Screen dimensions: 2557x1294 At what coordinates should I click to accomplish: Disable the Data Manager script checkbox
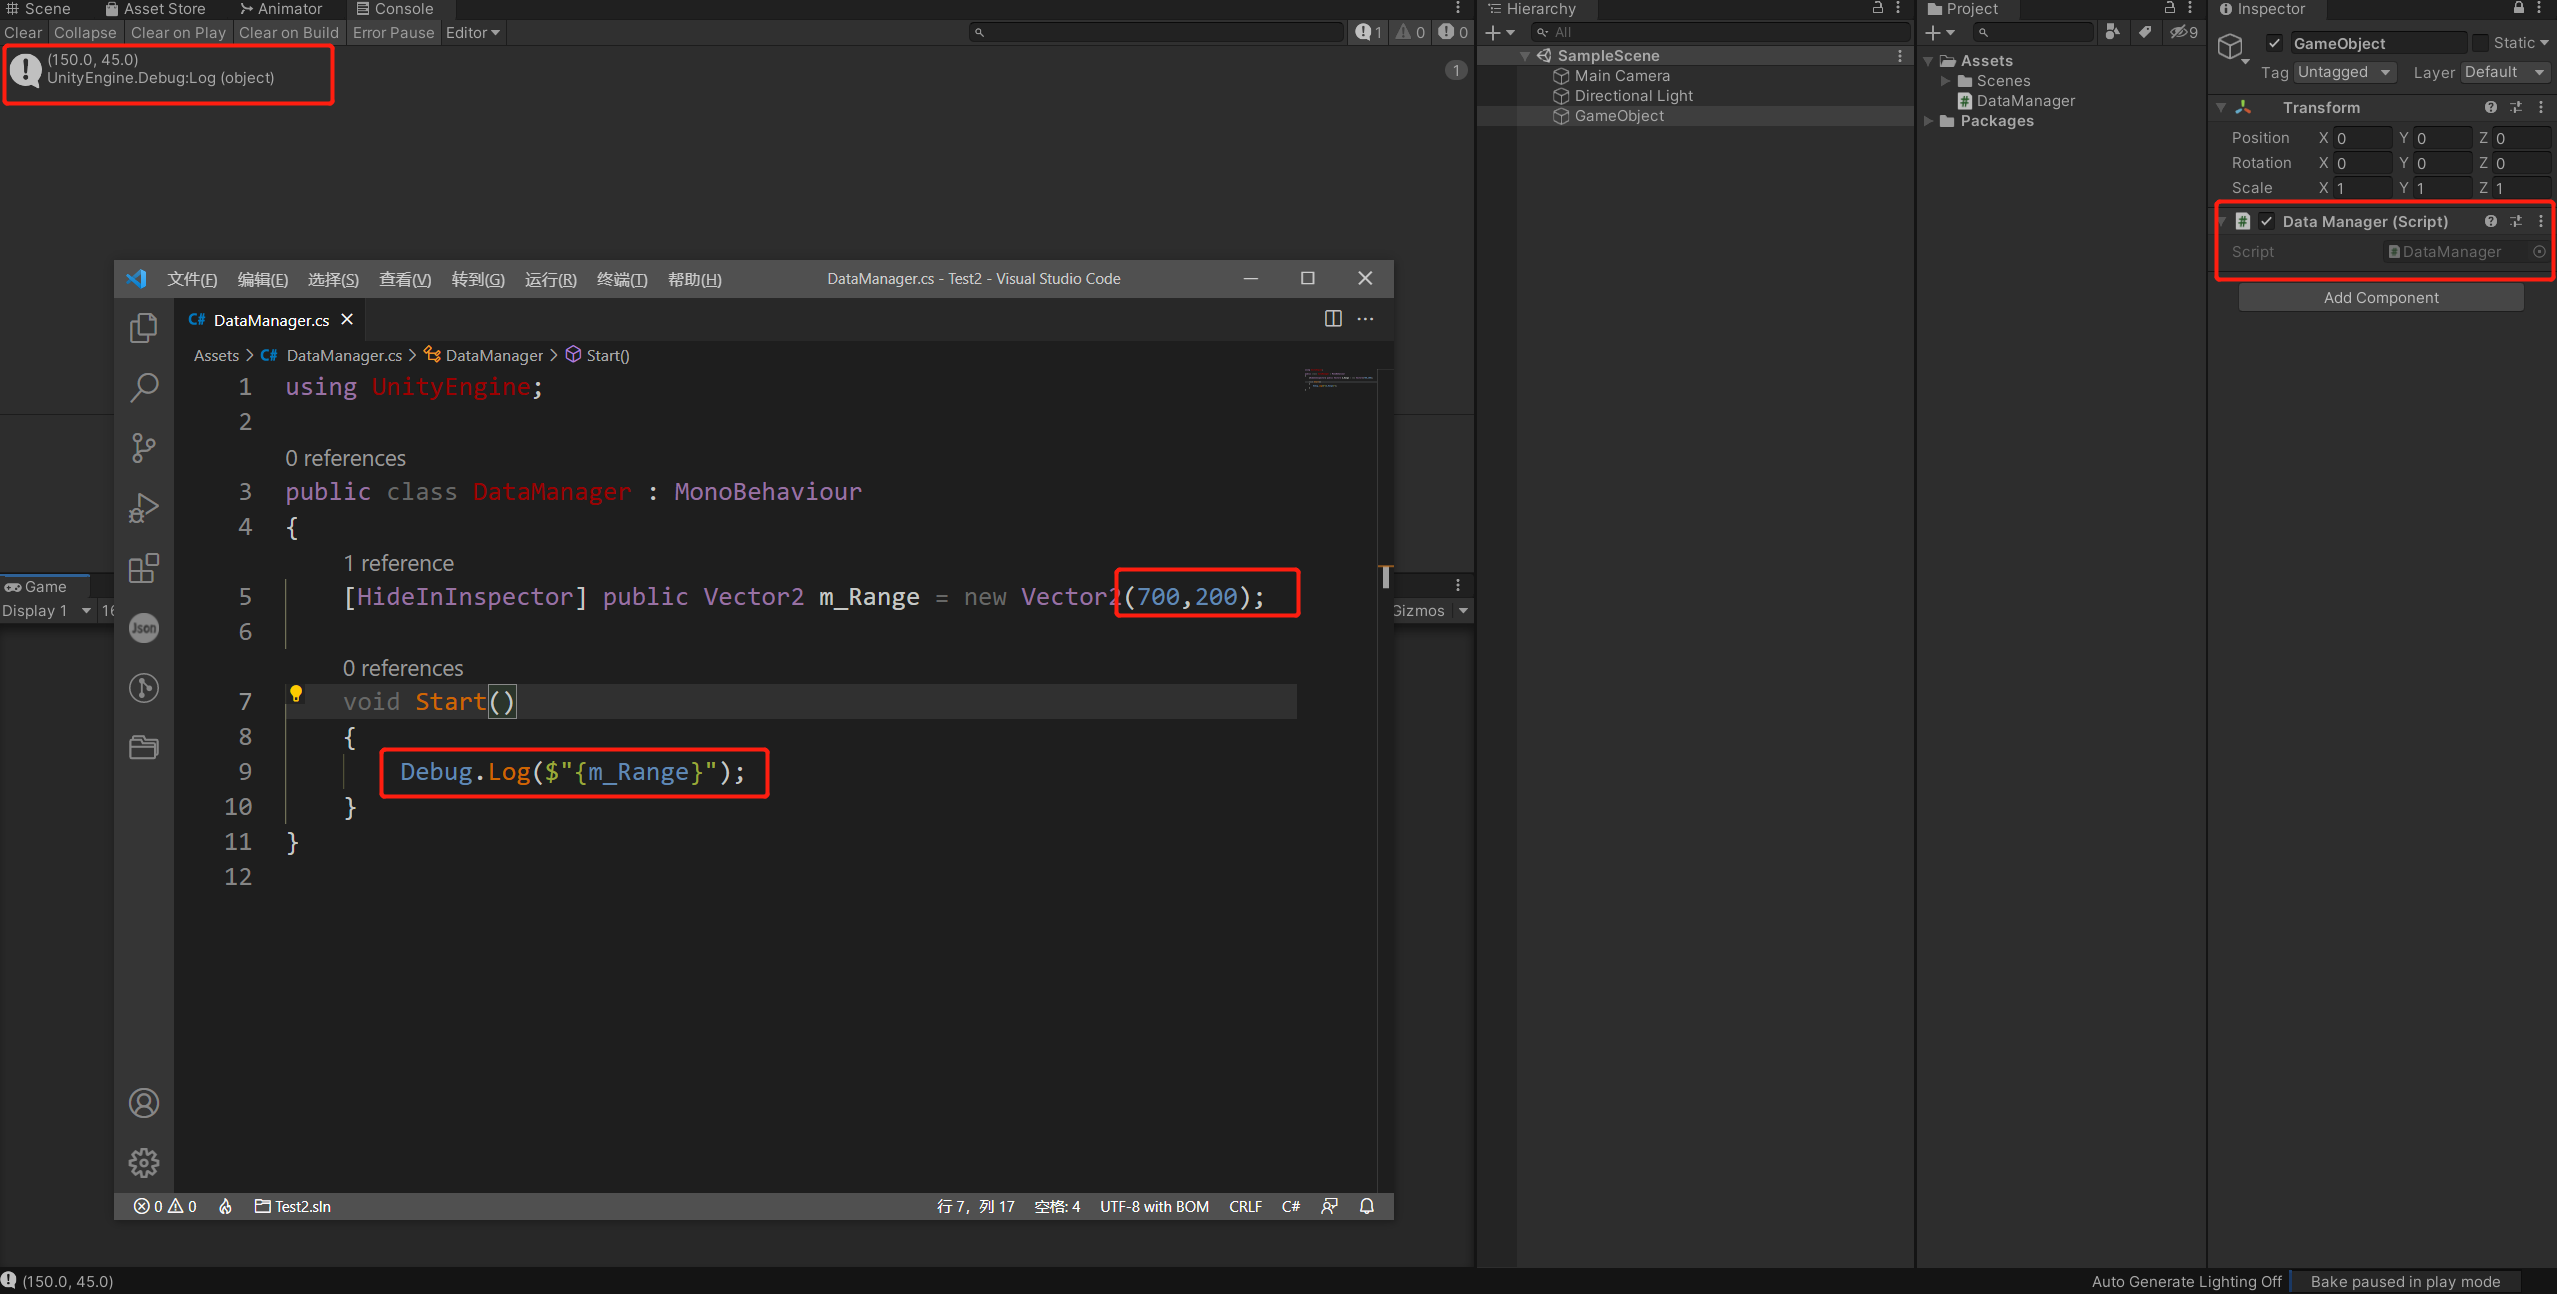tap(2267, 221)
